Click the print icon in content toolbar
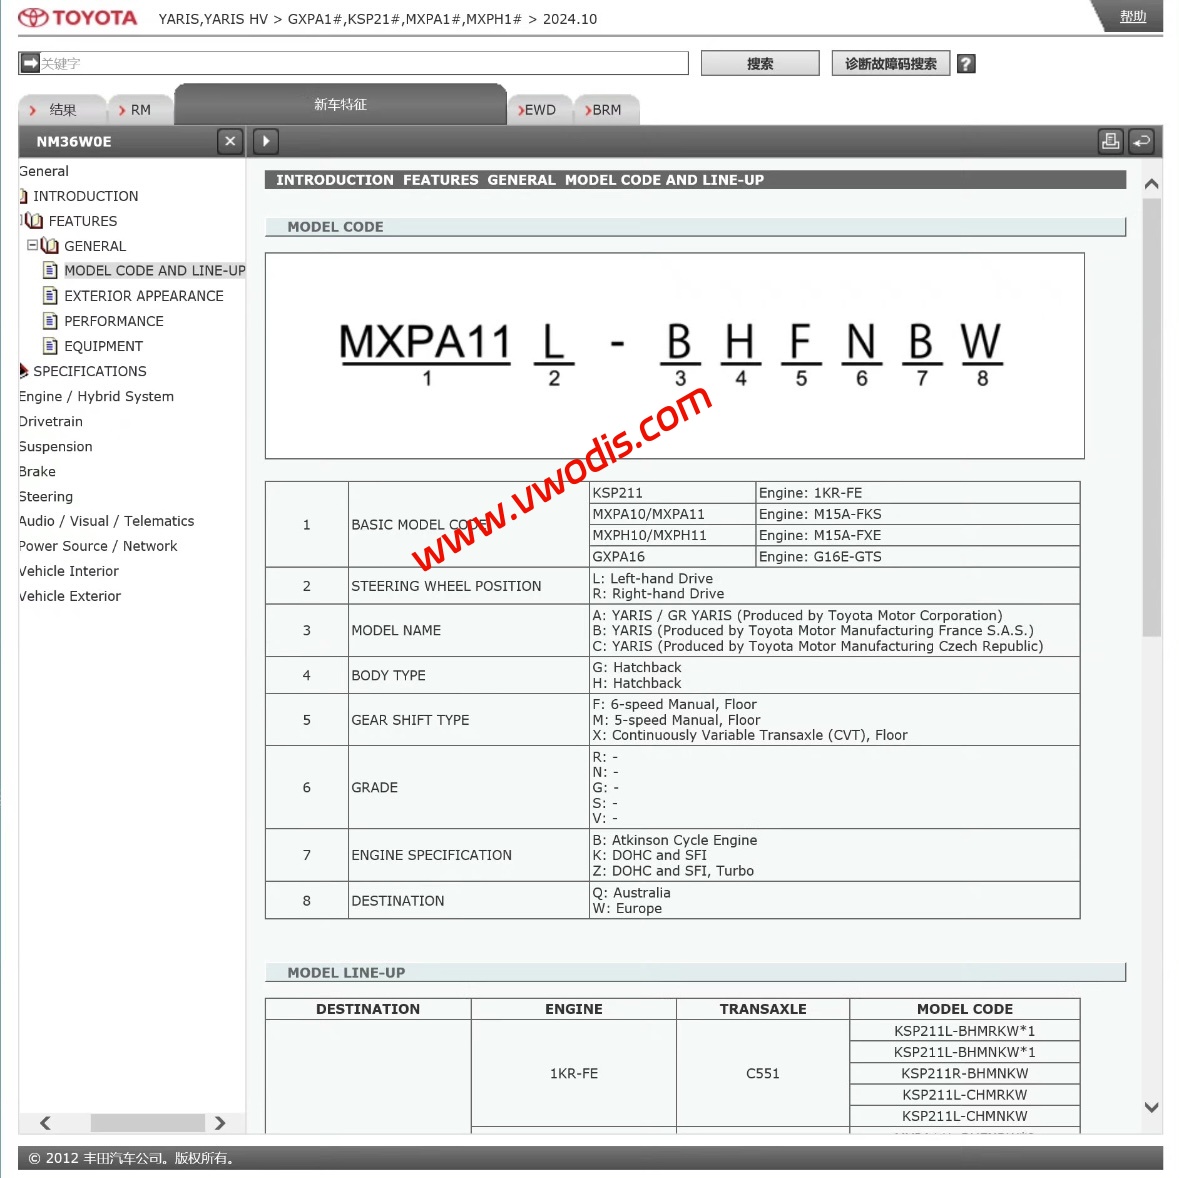The height and width of the screenshot is (1178, 1179). [1110, 141]
